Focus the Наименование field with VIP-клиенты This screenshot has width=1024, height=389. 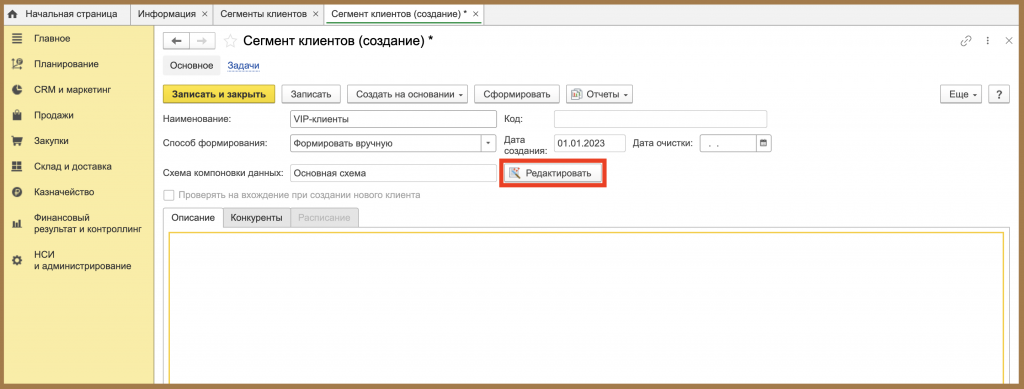[393, 119]
